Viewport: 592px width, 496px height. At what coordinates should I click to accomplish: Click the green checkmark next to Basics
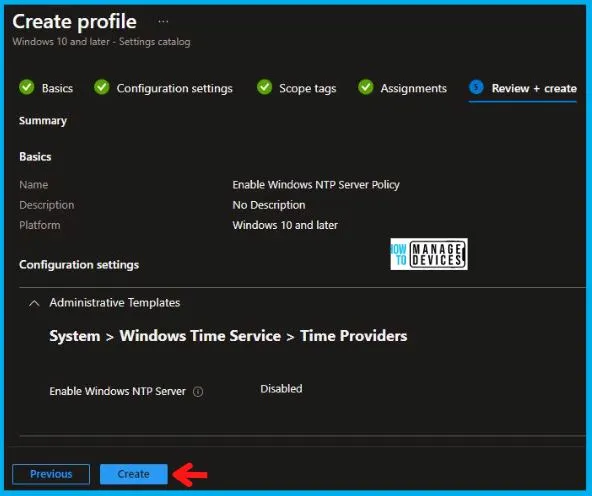(26, 87)
